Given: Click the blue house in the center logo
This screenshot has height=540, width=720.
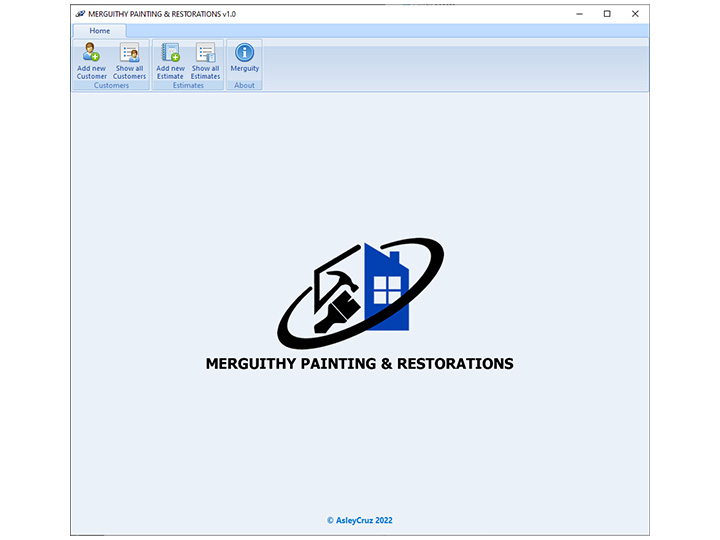Looking at the screenshot, I should pos(385,288).
